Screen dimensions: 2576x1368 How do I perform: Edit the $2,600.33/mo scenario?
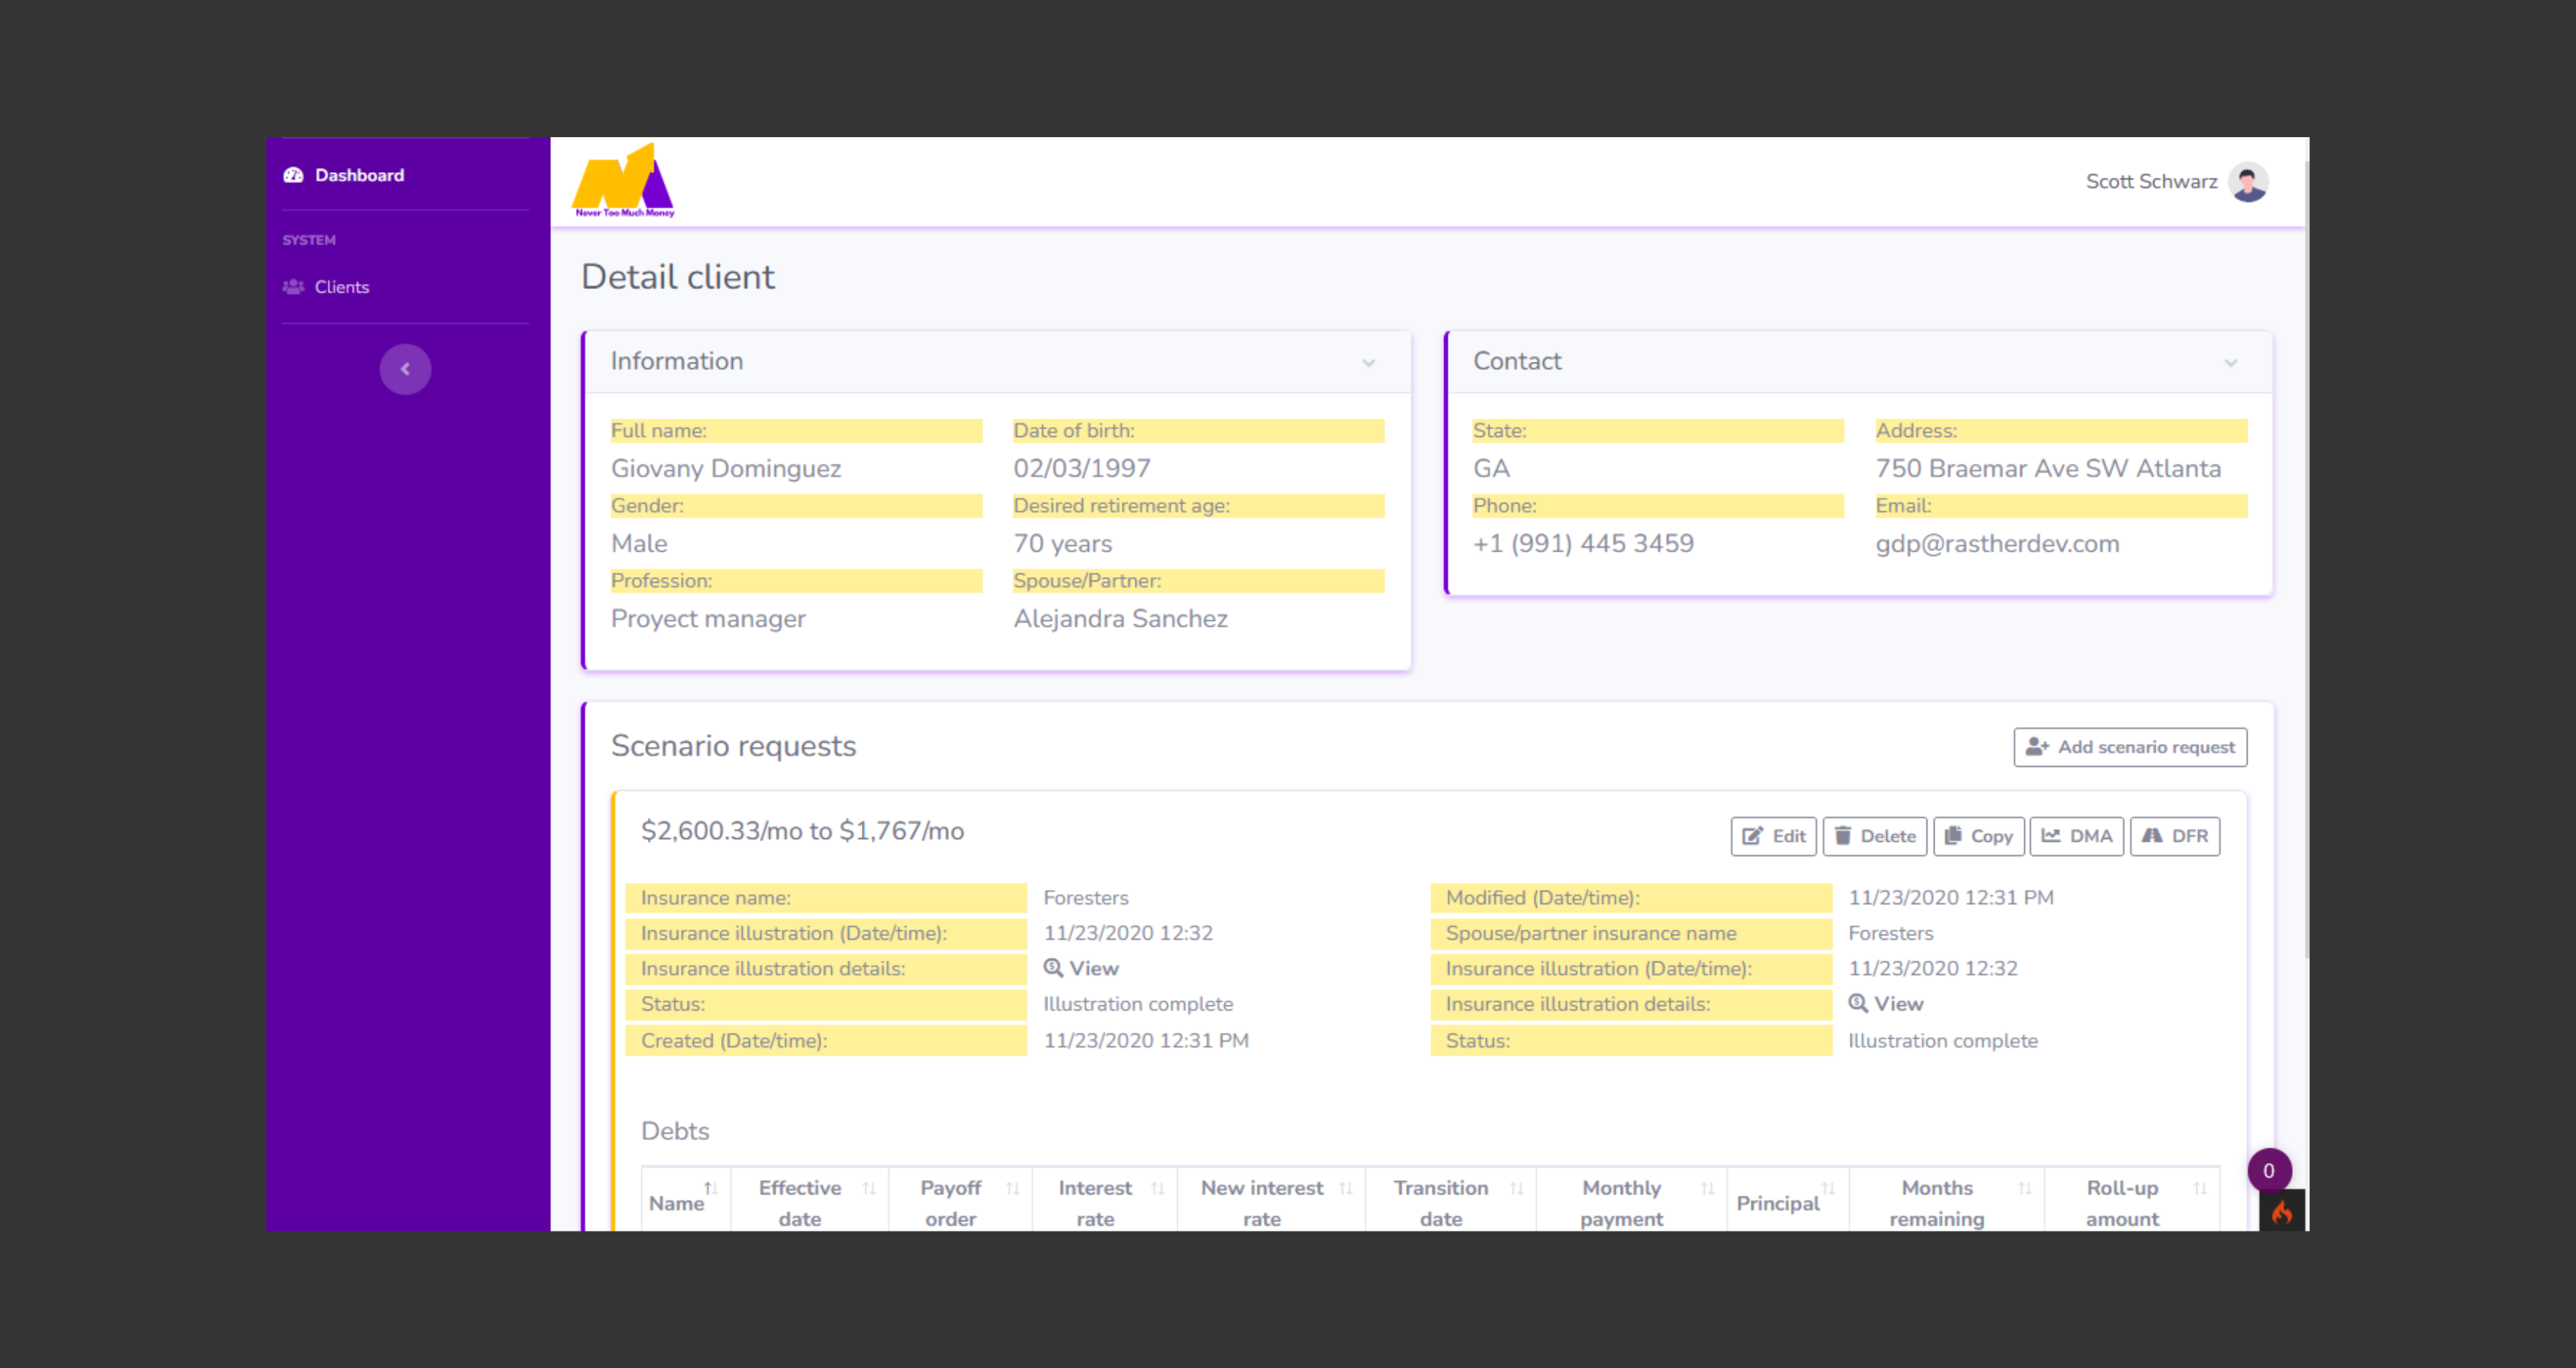[x=1773, y=836]
